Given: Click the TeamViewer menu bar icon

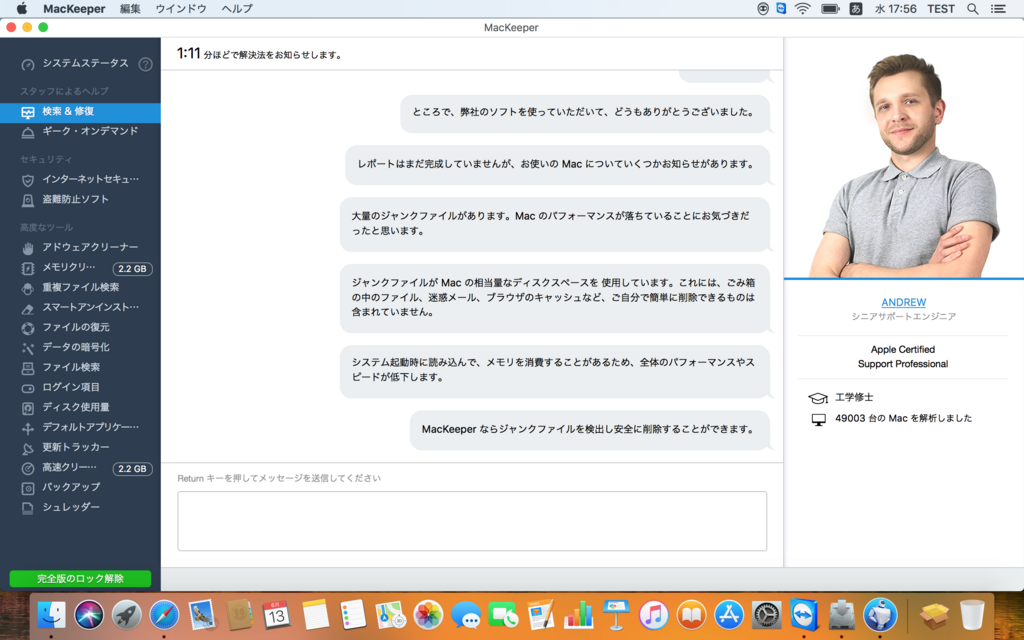Looking at the screenshot, I should click(781, 8).
